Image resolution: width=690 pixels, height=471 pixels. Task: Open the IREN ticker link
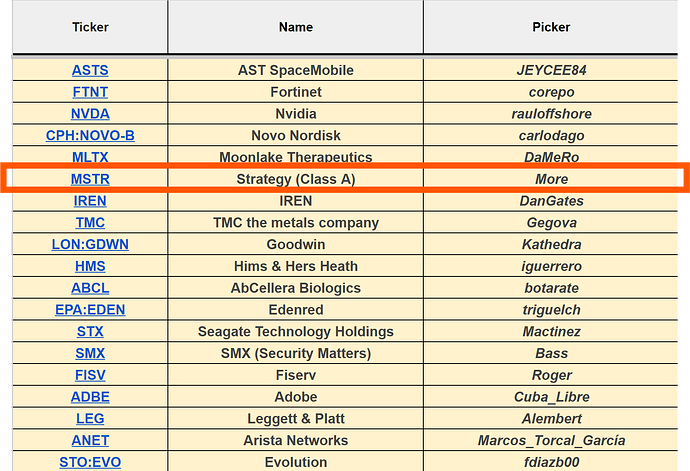(x=90, y=201)
